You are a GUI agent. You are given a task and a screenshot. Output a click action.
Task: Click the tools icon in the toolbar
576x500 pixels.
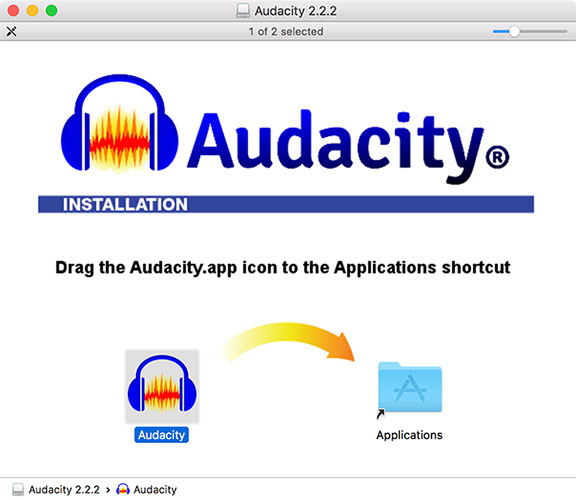tap(11, 32)
